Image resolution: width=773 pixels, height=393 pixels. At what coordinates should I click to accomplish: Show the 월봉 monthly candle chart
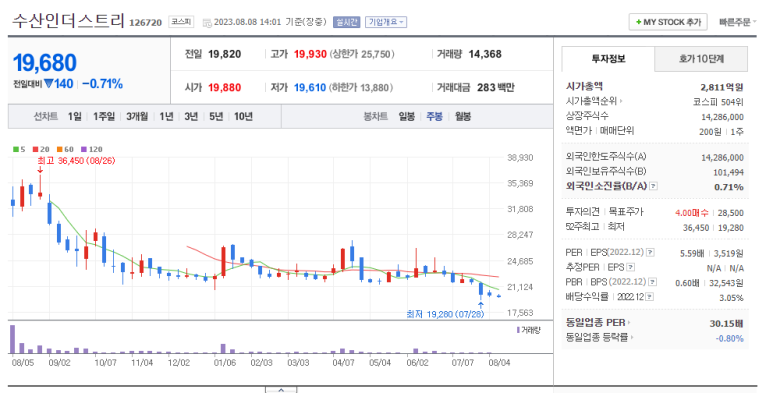pyautogui.click(x=463, y=116)
